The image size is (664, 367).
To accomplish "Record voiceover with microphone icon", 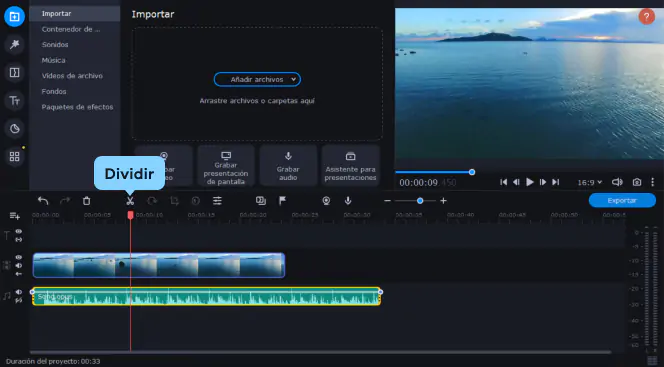I will point(348,201).
